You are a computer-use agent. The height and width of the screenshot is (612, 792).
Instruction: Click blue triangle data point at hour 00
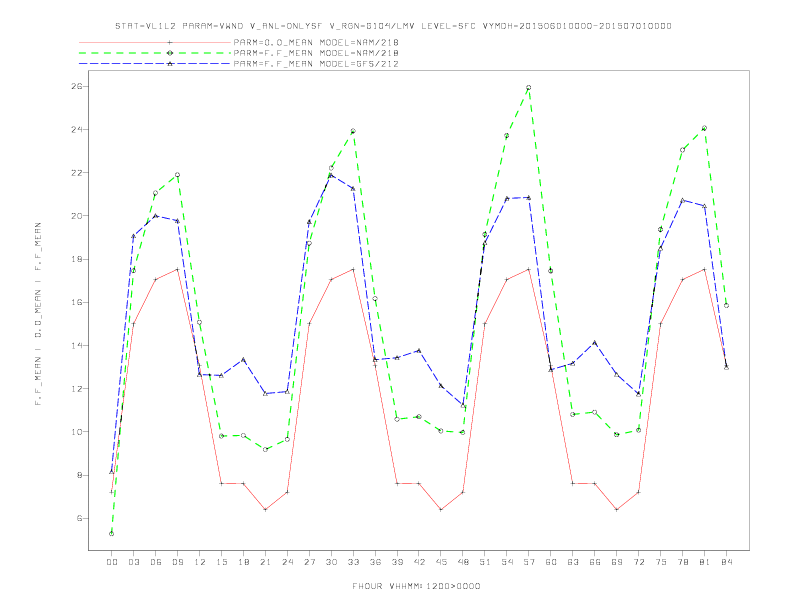[112, 472]
